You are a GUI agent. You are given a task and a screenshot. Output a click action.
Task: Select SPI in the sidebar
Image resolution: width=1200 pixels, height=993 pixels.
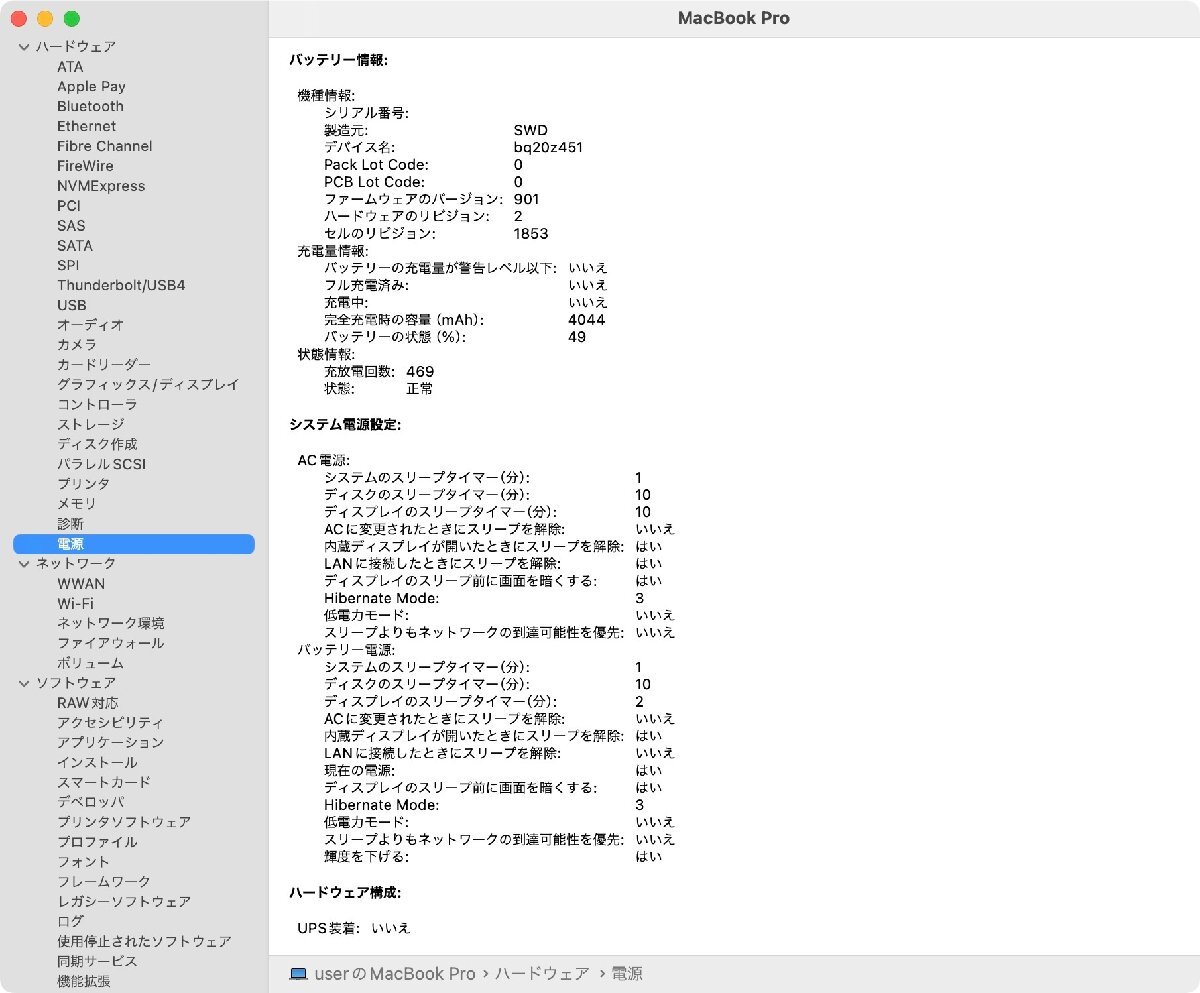click(68, 265)
